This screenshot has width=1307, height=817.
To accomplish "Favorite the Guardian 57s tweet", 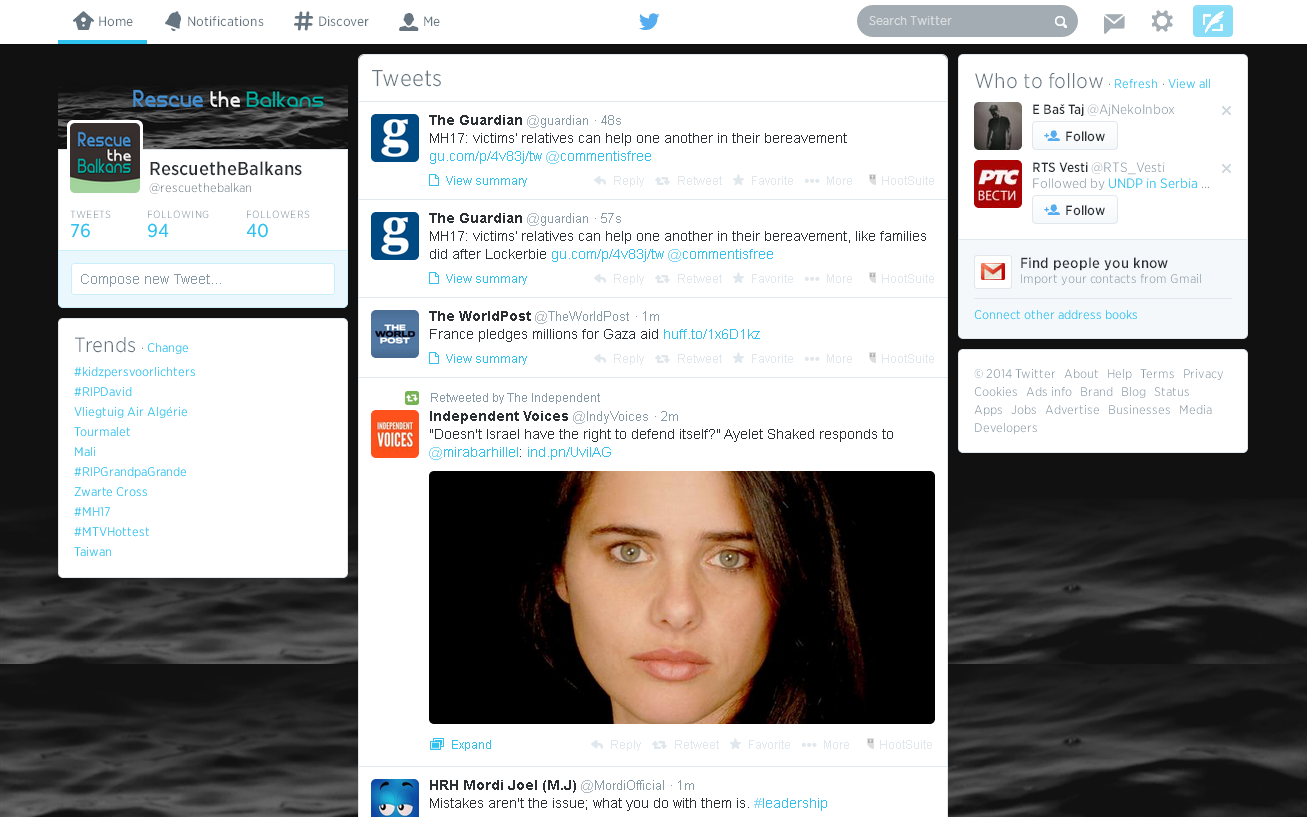I will [763, 279].
